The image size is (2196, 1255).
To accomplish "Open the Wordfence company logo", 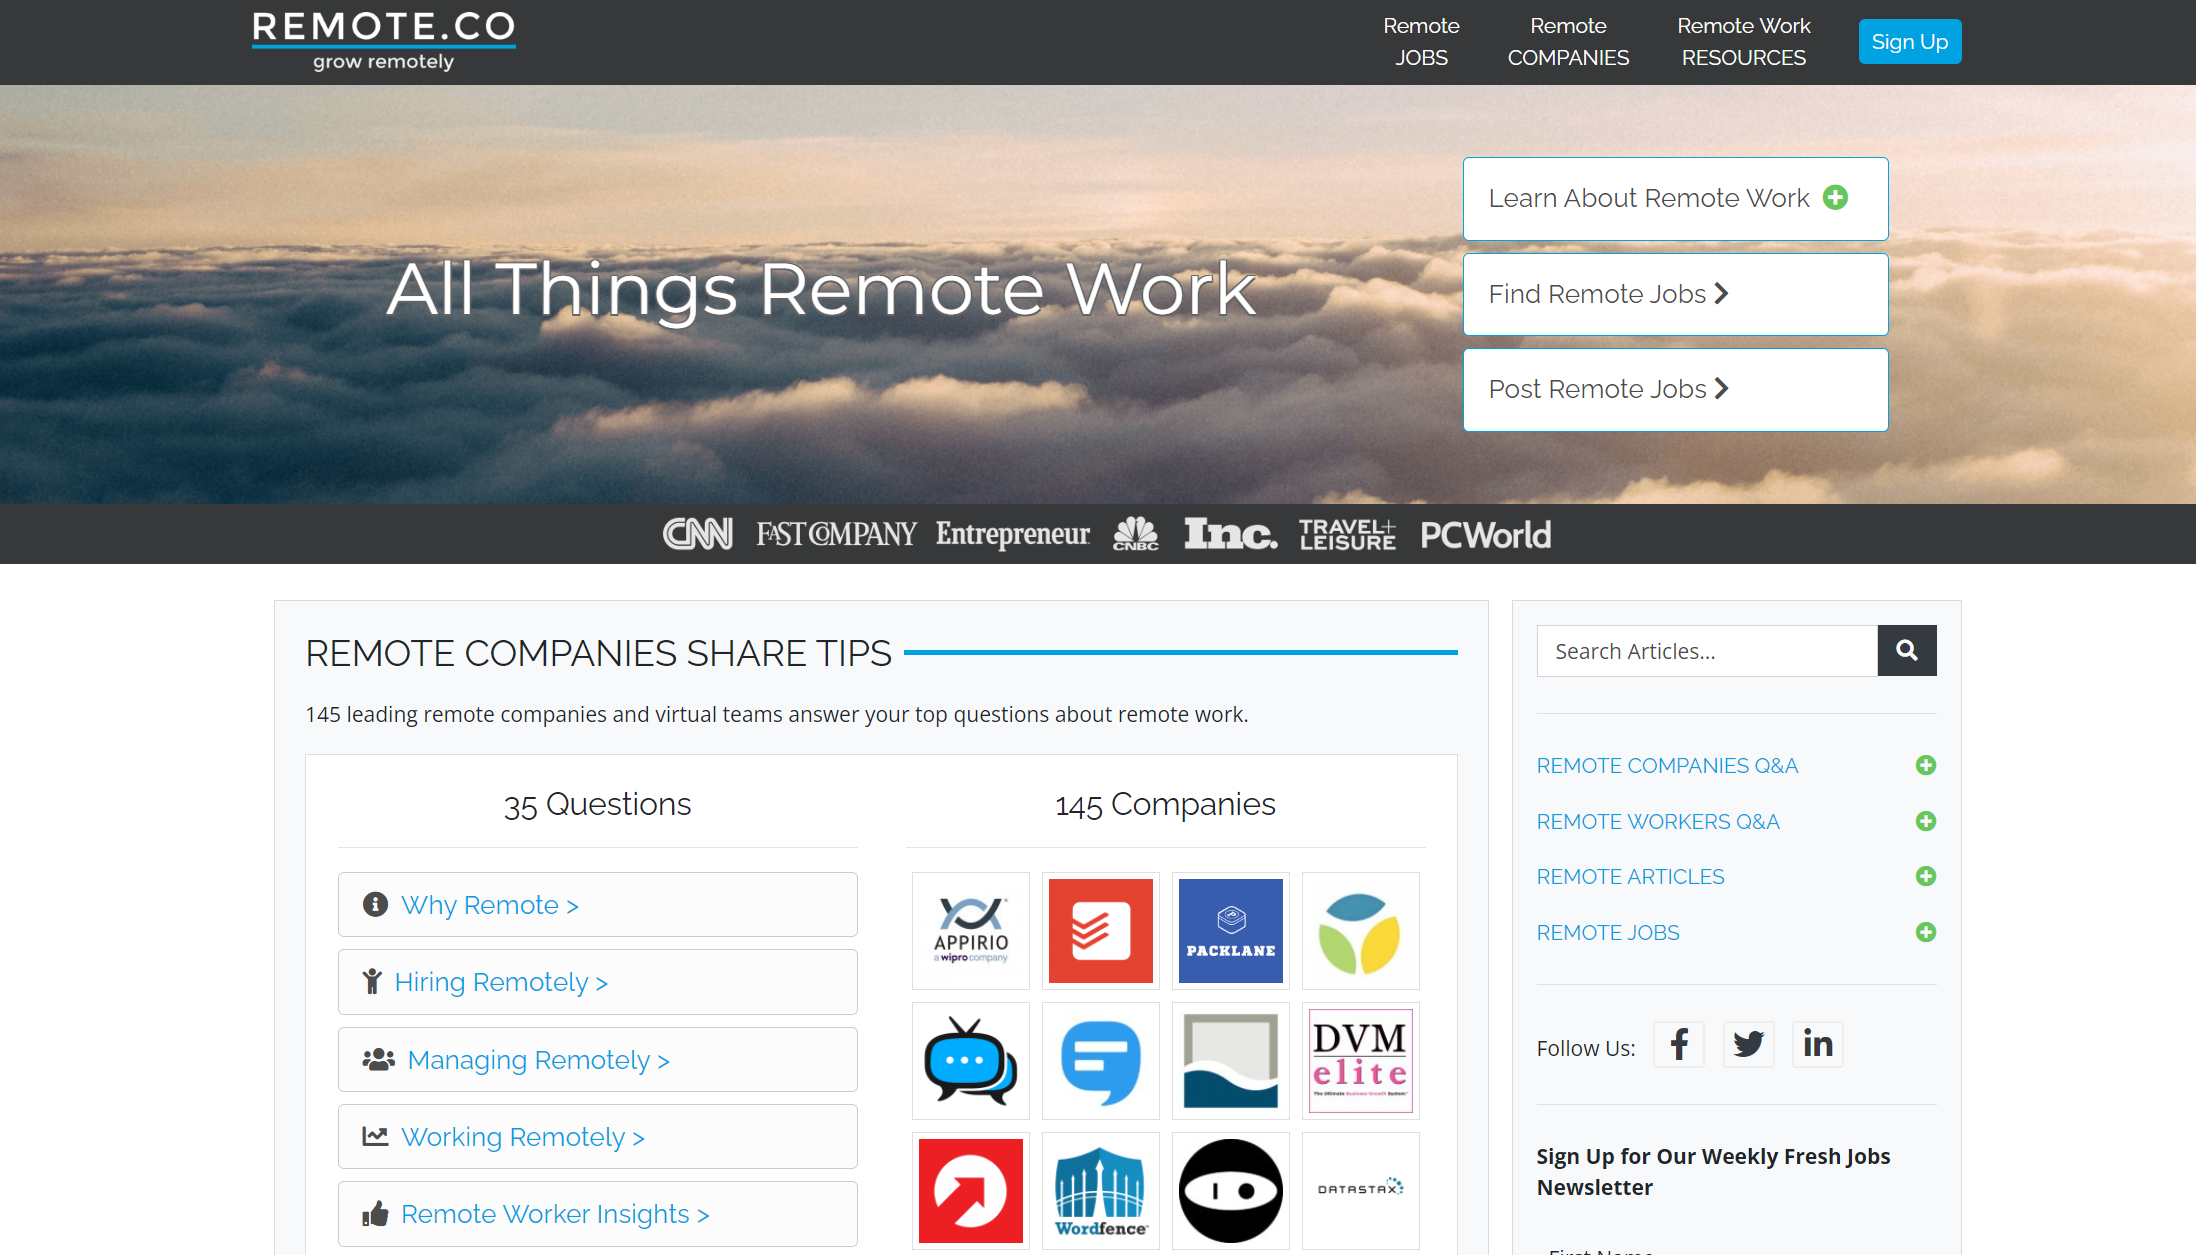I will click(1100, 1191).
